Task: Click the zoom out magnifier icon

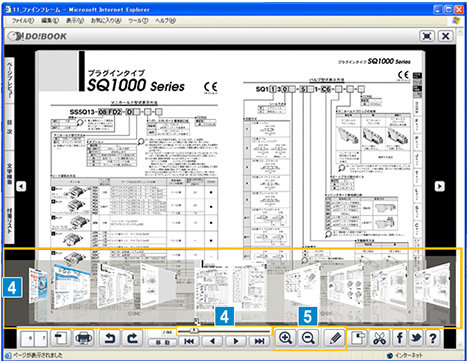Action: tap(308, 338)
